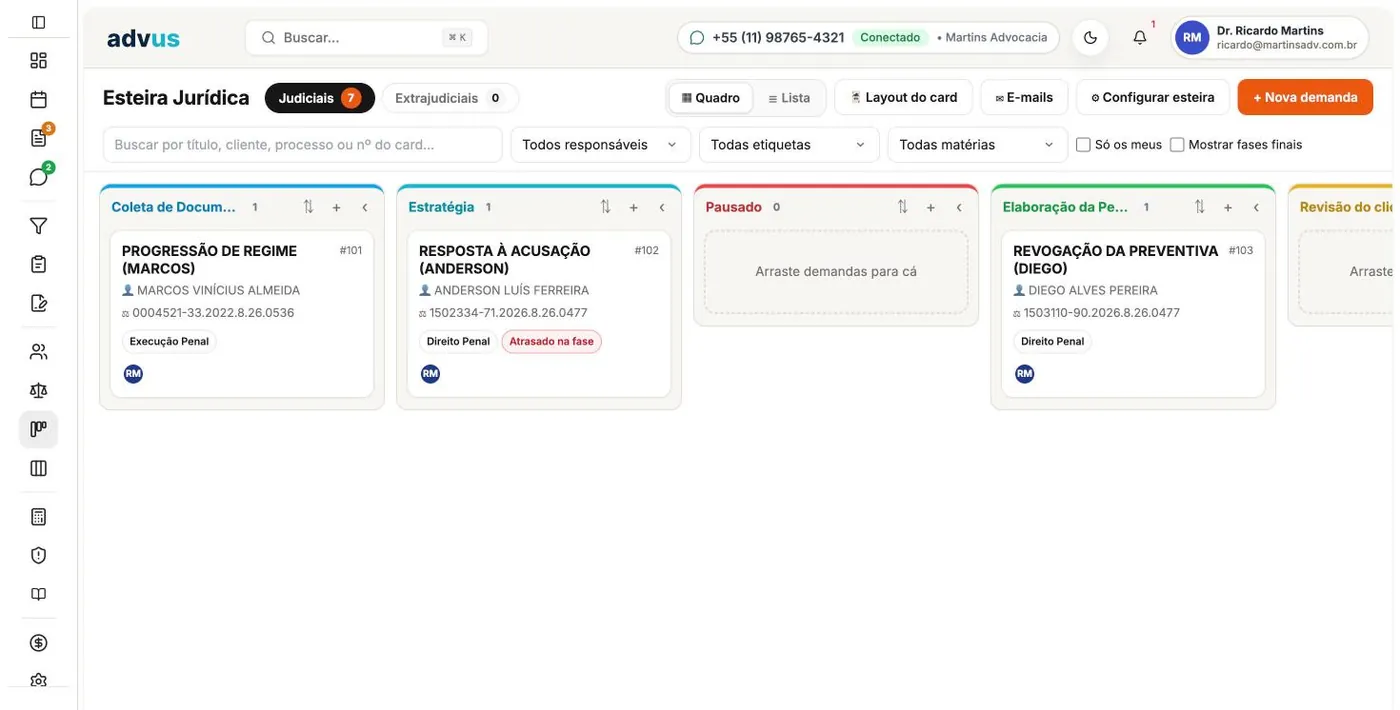Open the shield alert icon in sidebar
Viewport: 1400px width, 710px height.
tap(38, 555)
